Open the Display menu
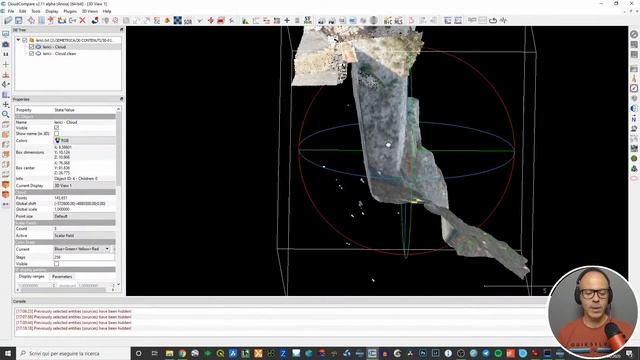This screenshot has width=640, height=360. 52,11
